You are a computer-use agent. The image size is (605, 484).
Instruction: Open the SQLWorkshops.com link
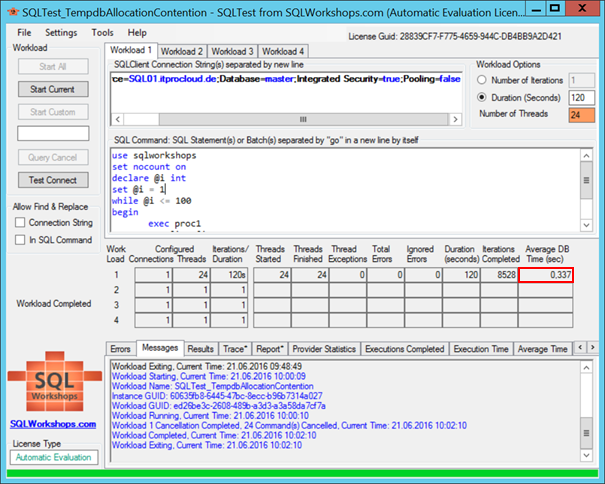pyautogui.click(x=53, y=424)
